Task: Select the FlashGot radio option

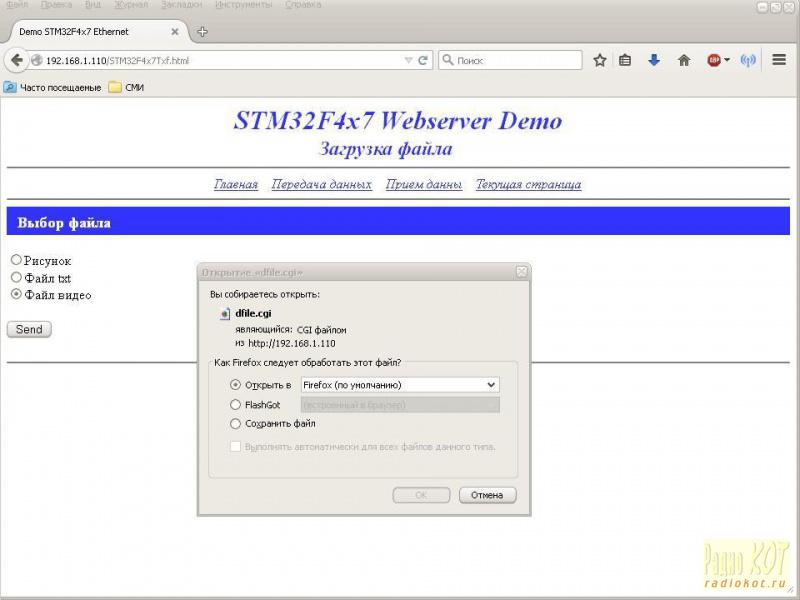Action: 236,405
